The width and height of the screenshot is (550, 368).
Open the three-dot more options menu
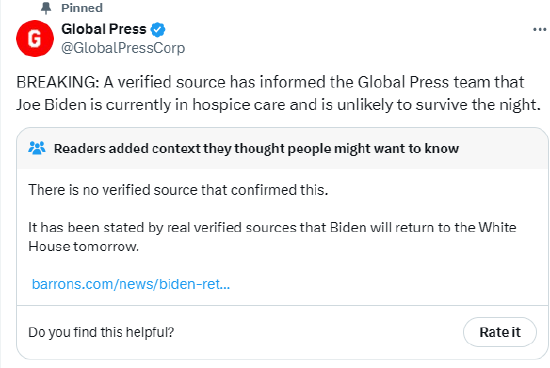tap(539, 30)
